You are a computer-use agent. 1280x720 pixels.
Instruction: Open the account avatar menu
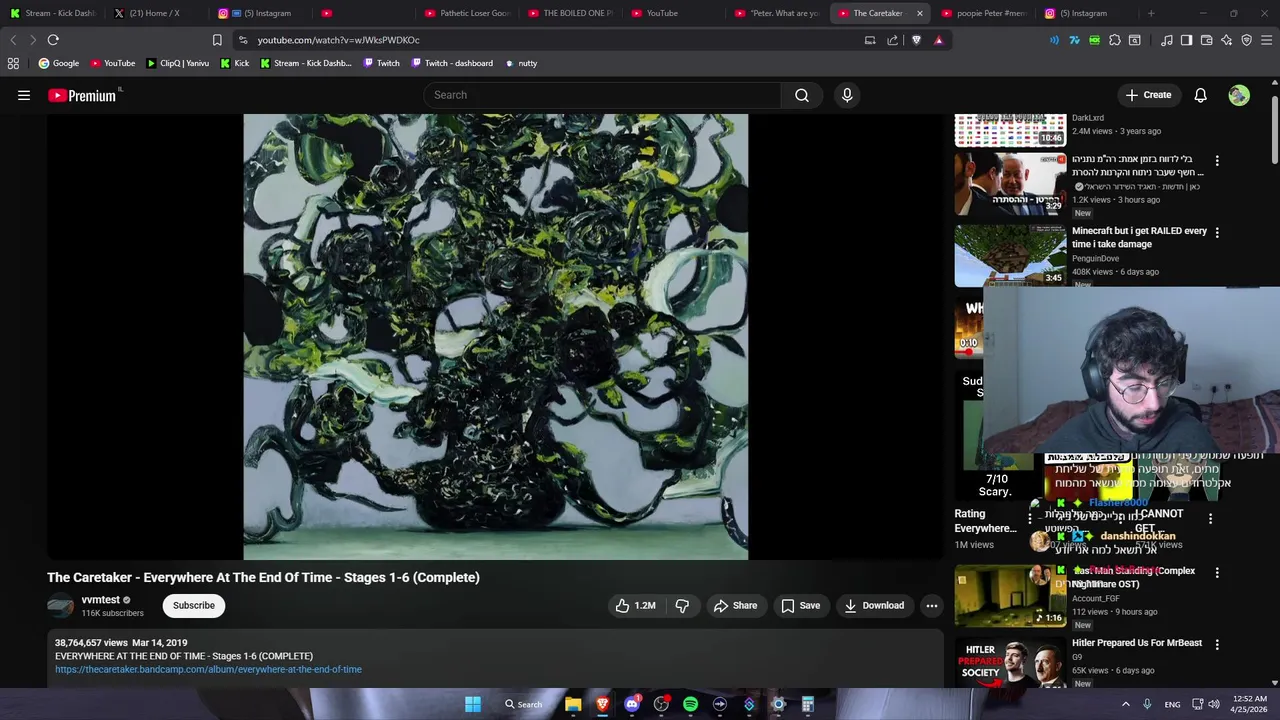[x=1239, y=95]
